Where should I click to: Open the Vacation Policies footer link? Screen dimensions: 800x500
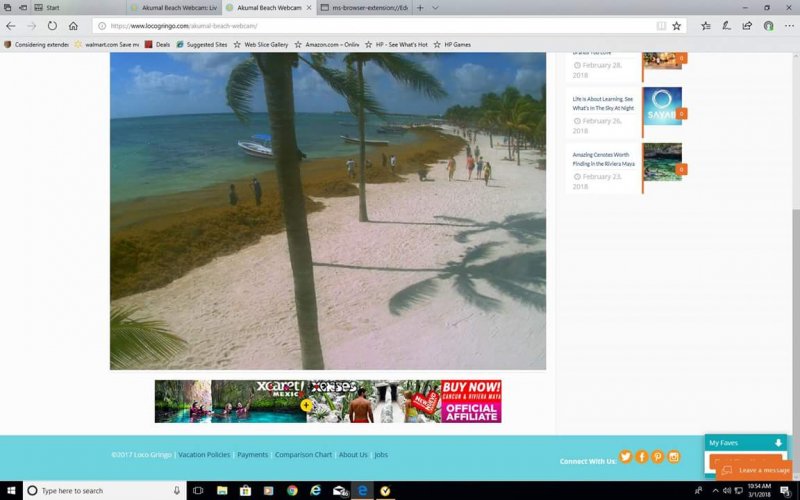click(x=203, y=455)
